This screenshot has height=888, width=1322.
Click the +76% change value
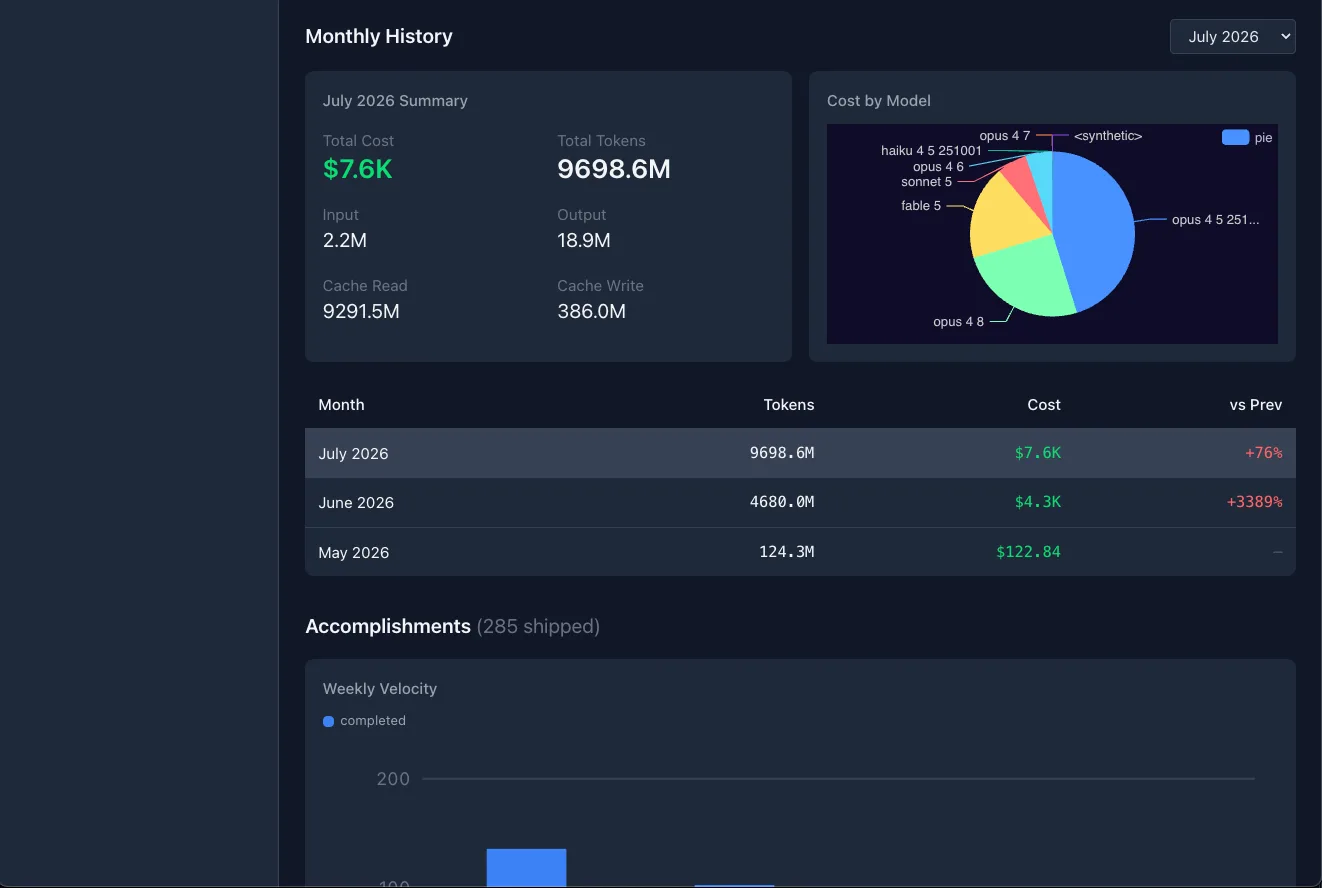[1264, 453]
